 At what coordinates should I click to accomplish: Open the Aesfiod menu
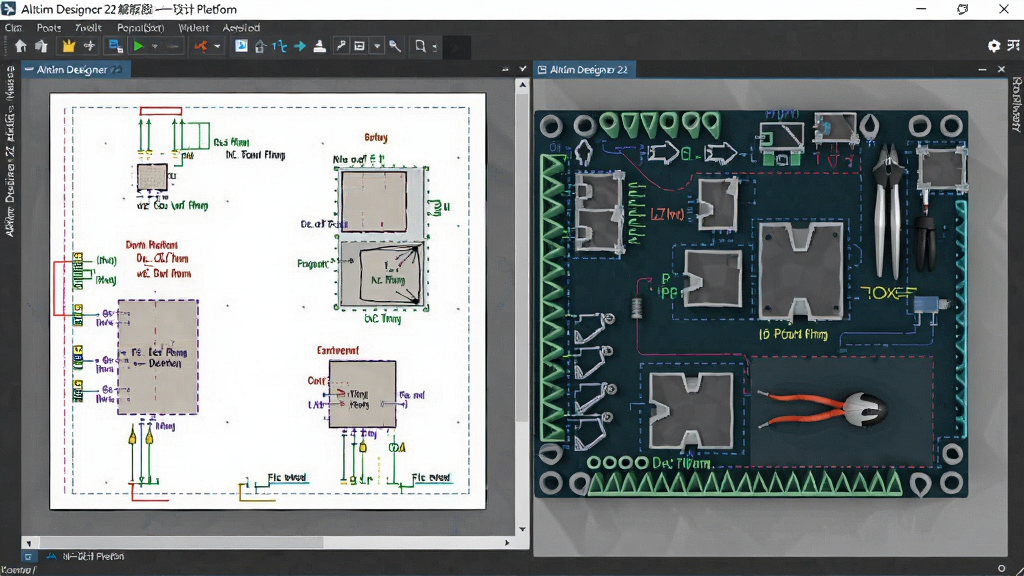(x=241, y=27)
